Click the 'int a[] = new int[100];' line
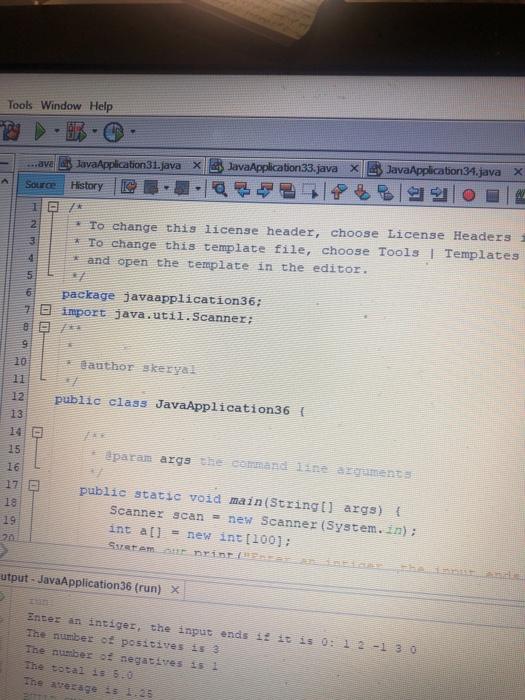 [x=200, y=535]
